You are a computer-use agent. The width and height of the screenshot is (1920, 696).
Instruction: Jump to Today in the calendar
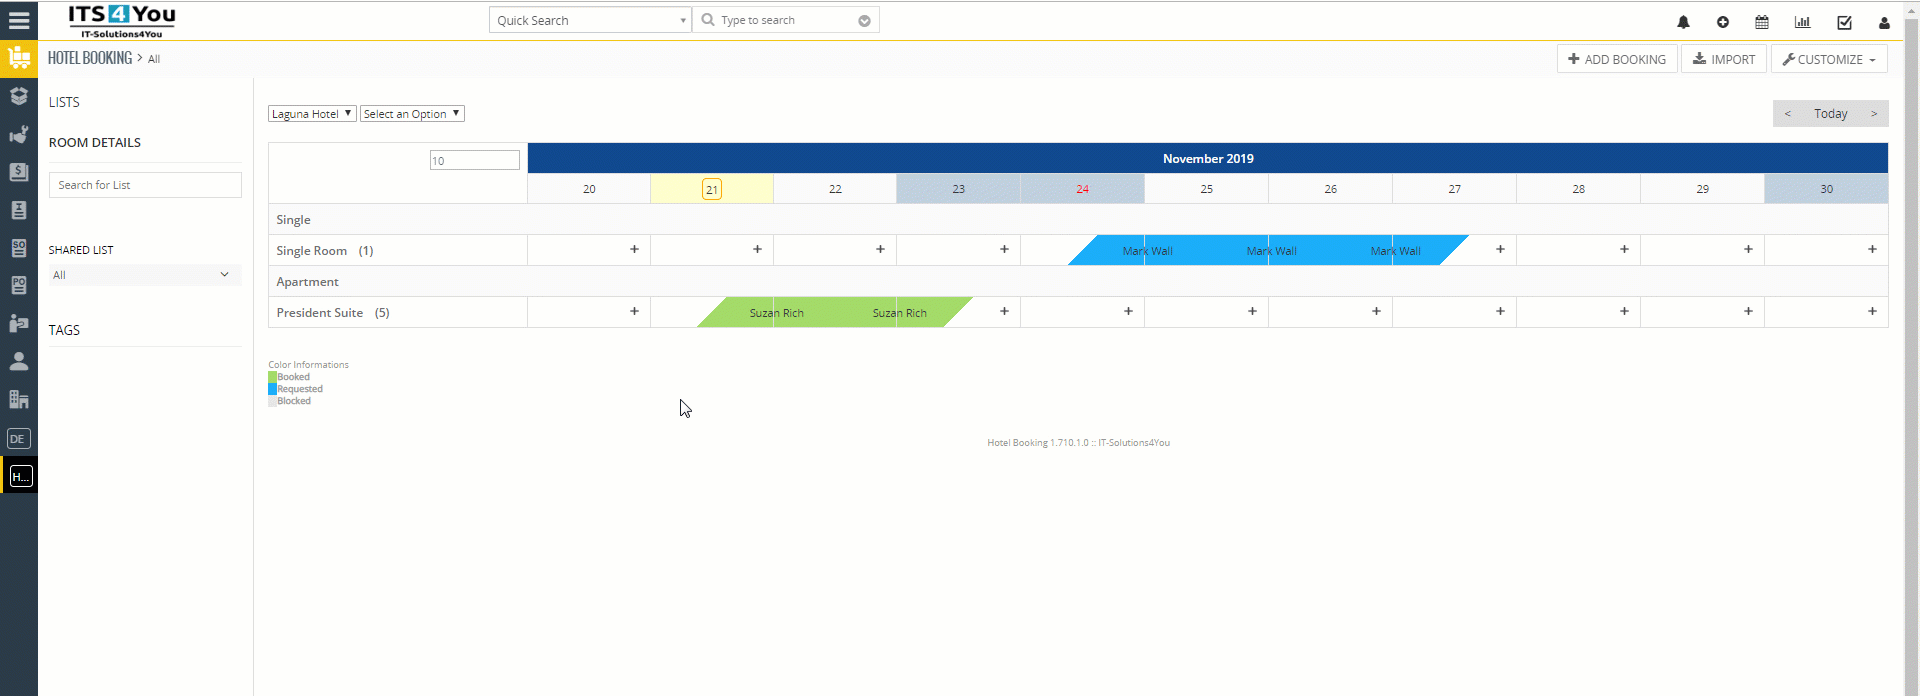[x=1830, y=114]
